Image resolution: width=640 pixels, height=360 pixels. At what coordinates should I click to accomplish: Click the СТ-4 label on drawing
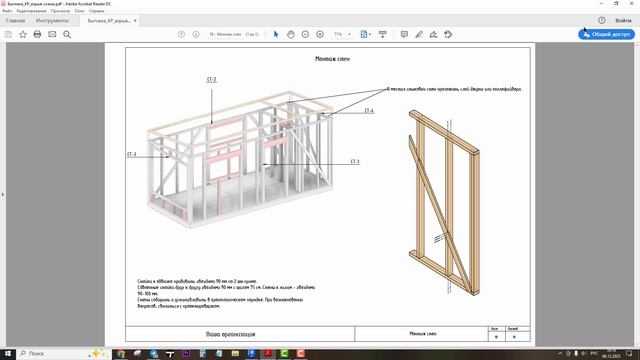pyautogui.click(x=369, y=111)
